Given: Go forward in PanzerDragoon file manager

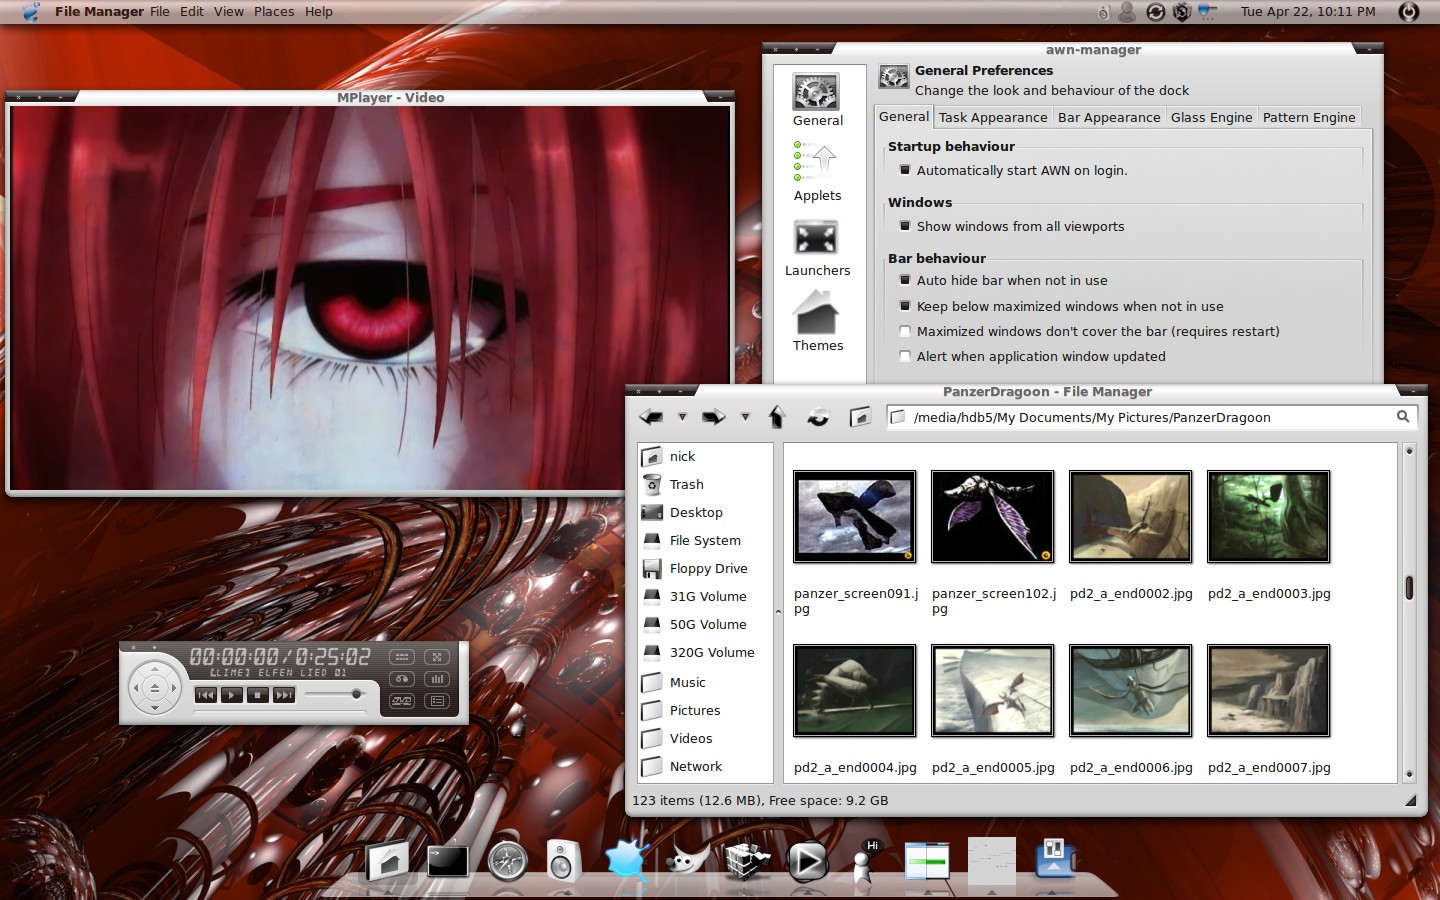Looking at the screenshot, I should (x=713, y=417).
